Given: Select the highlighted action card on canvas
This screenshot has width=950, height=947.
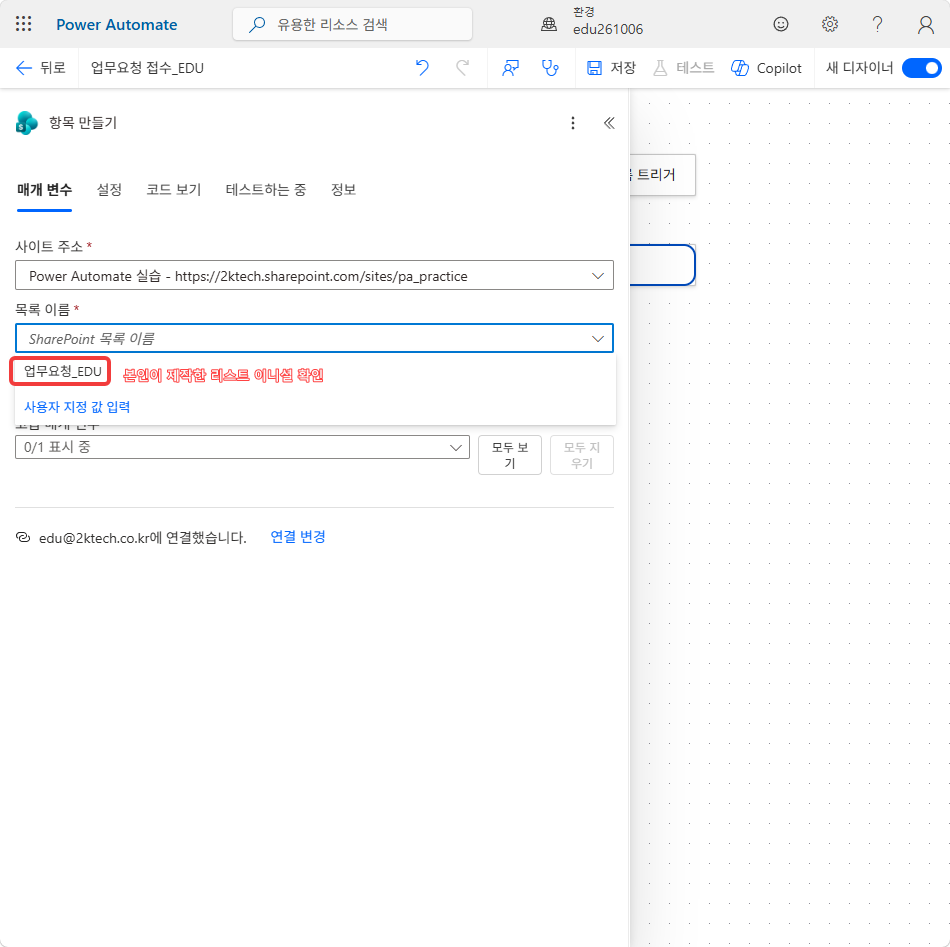Looking at the screenshot, I should (x=662, y=265).
